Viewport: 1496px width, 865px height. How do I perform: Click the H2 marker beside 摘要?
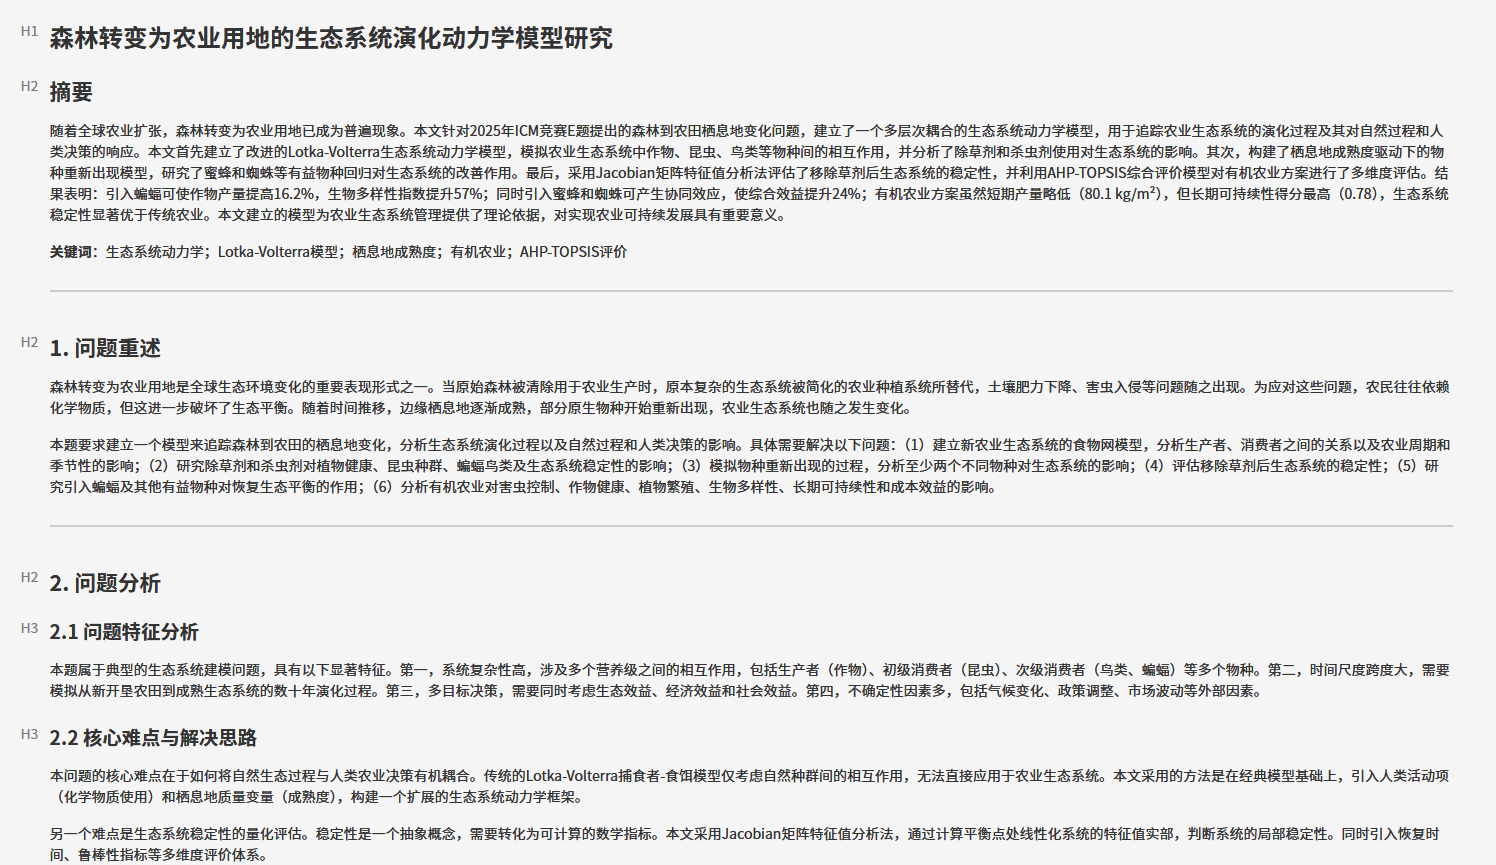(x=29, y=86)
